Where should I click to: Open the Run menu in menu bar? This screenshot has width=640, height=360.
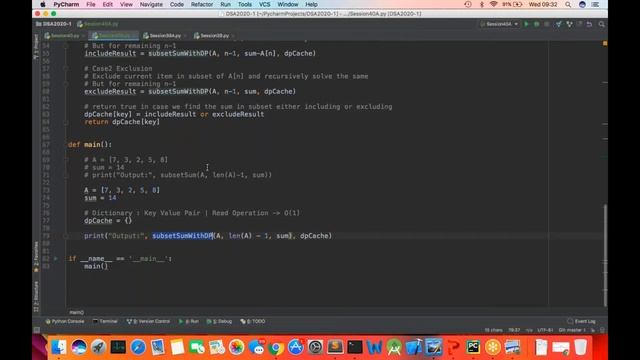[x=225, y=4]
